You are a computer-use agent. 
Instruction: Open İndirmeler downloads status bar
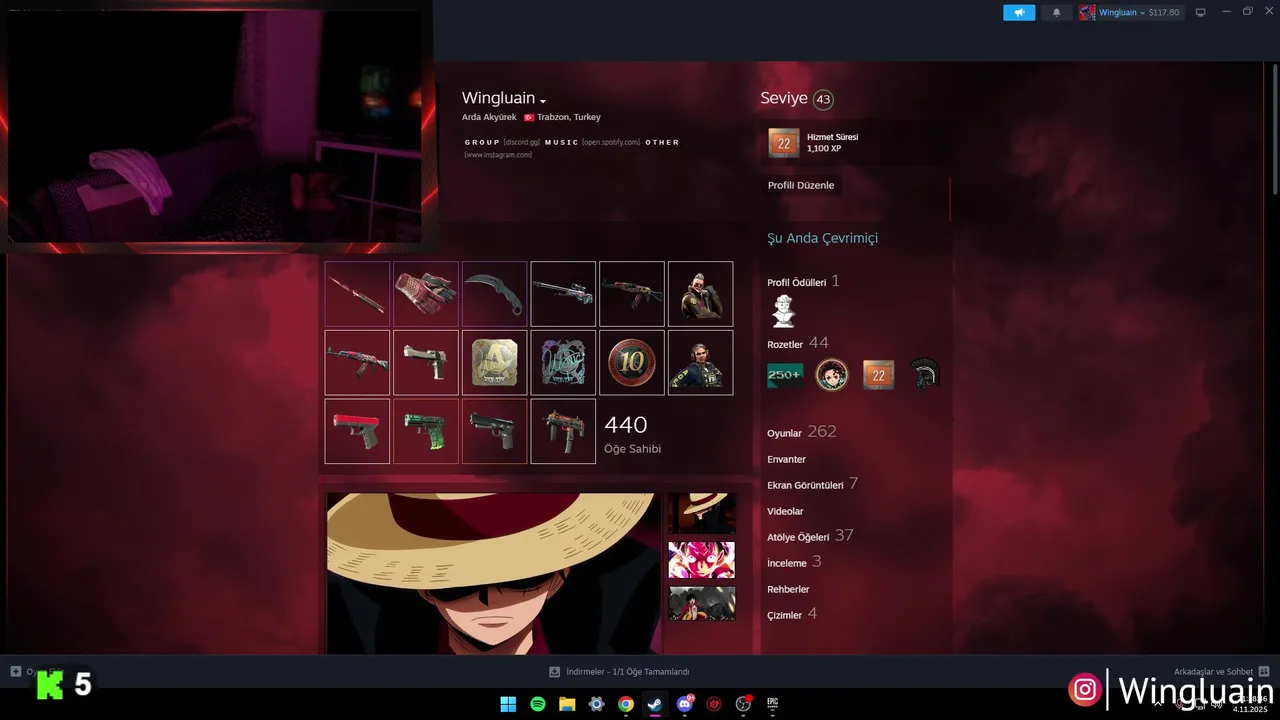click(x=619, y=672)
